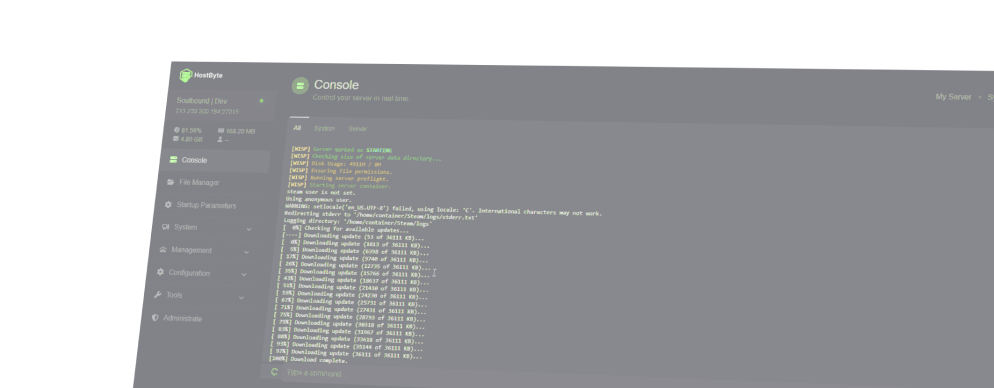Click the System section icon
This screenshot has width=994, height=388.
[x=165, y=227]
